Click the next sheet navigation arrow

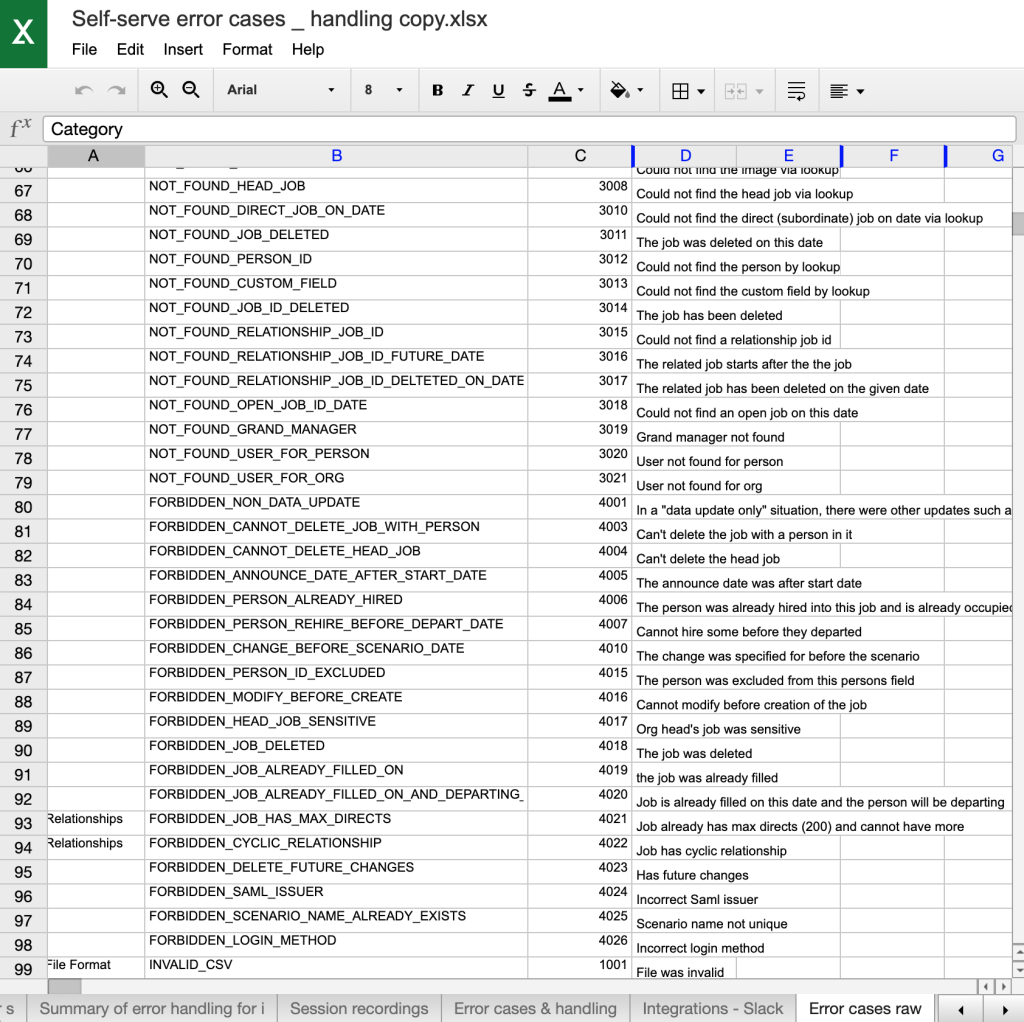point(1006,1009)
